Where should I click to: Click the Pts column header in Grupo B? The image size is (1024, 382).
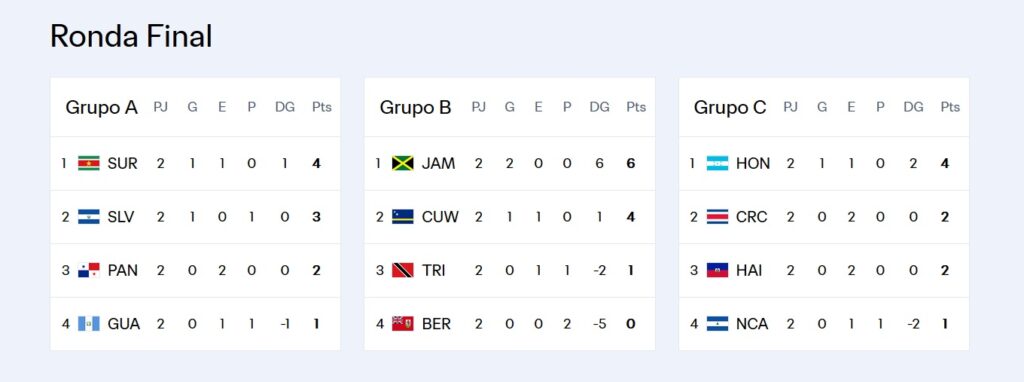coord(636,107)
